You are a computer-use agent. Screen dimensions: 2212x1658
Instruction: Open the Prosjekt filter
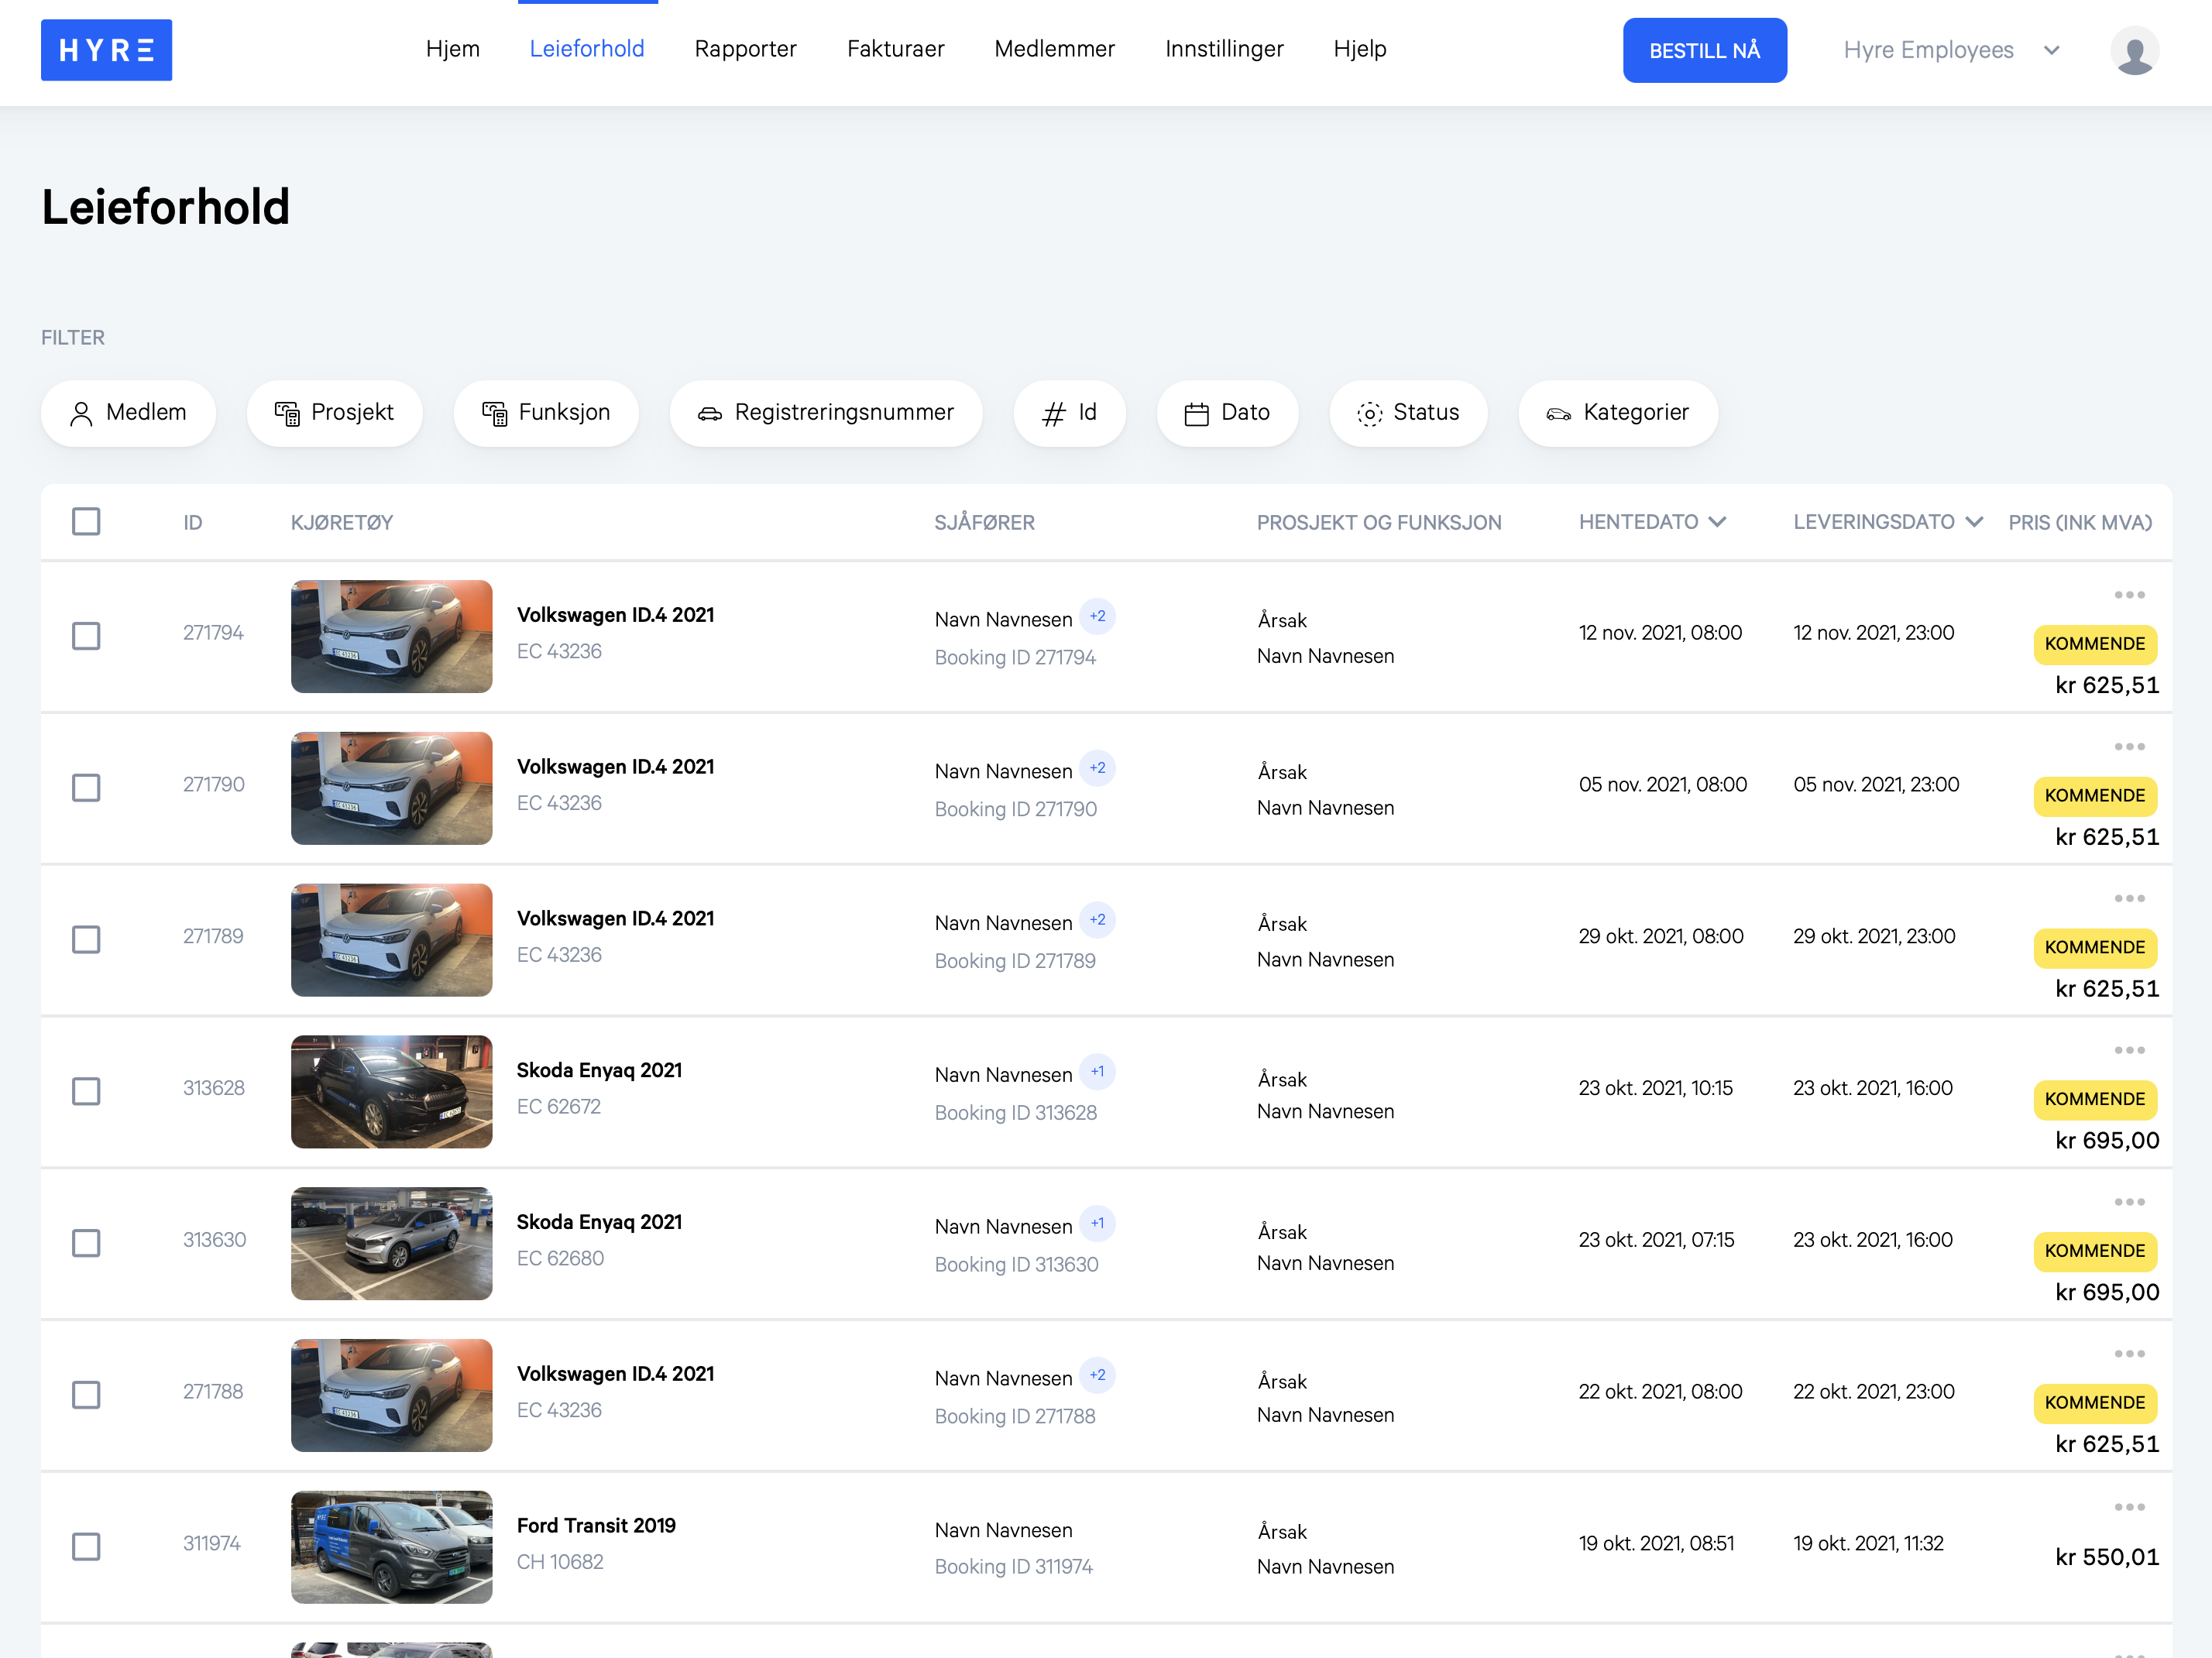coord(334,413)
